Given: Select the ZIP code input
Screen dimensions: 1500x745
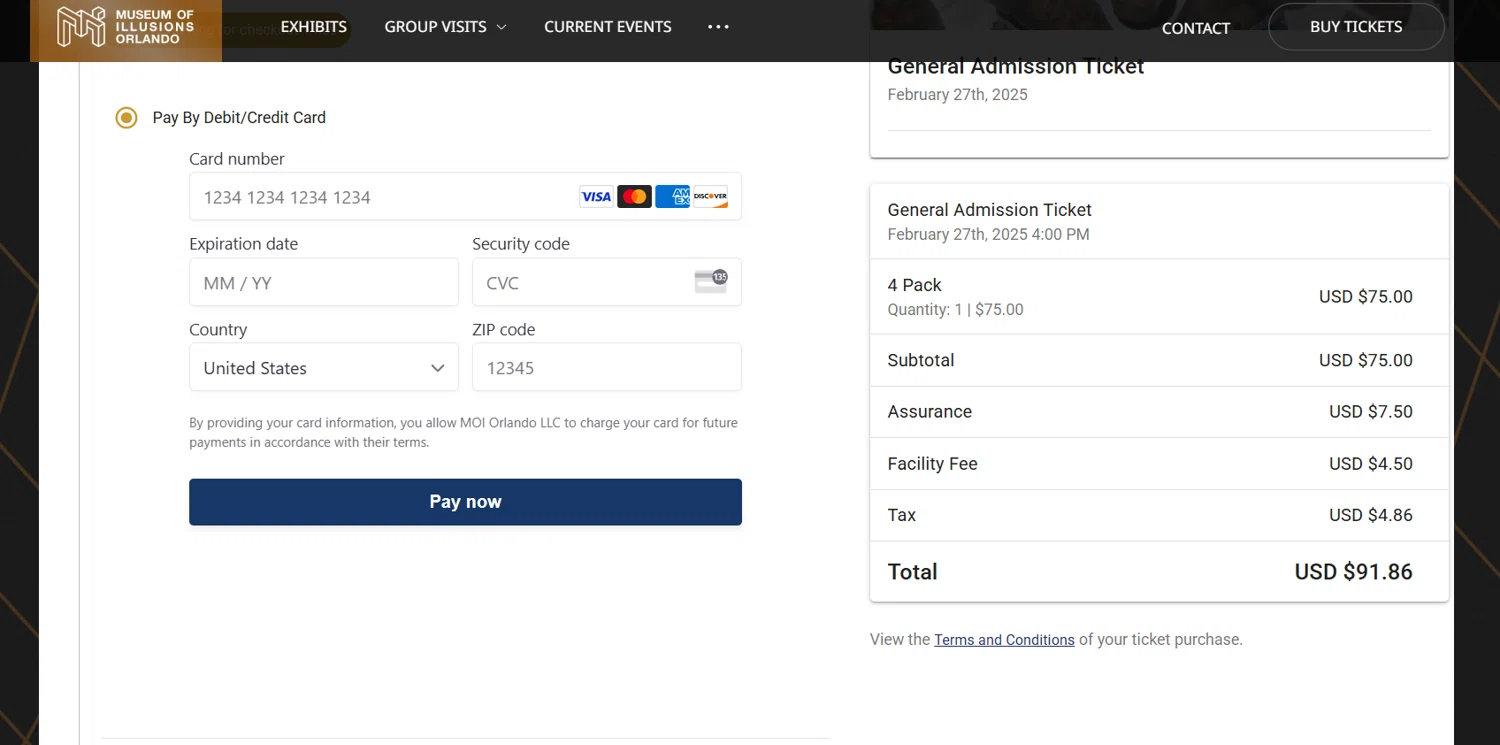Looking at the screenshot, I should pos(606,368).
